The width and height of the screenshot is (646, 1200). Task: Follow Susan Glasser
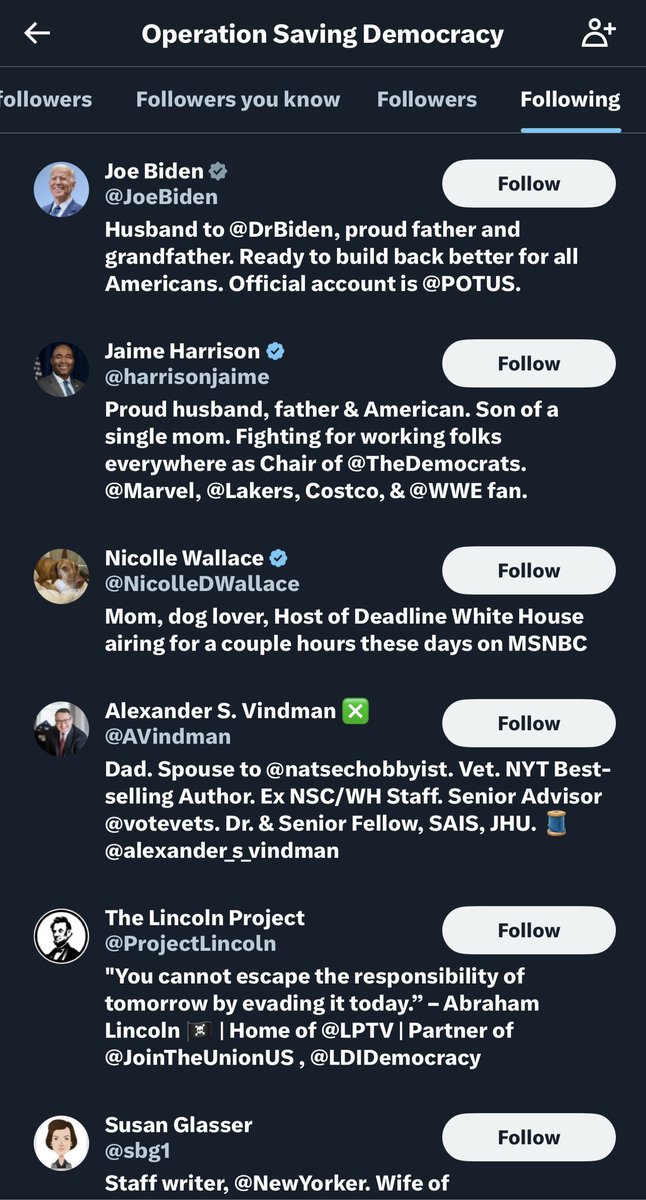click(528, 1138)
